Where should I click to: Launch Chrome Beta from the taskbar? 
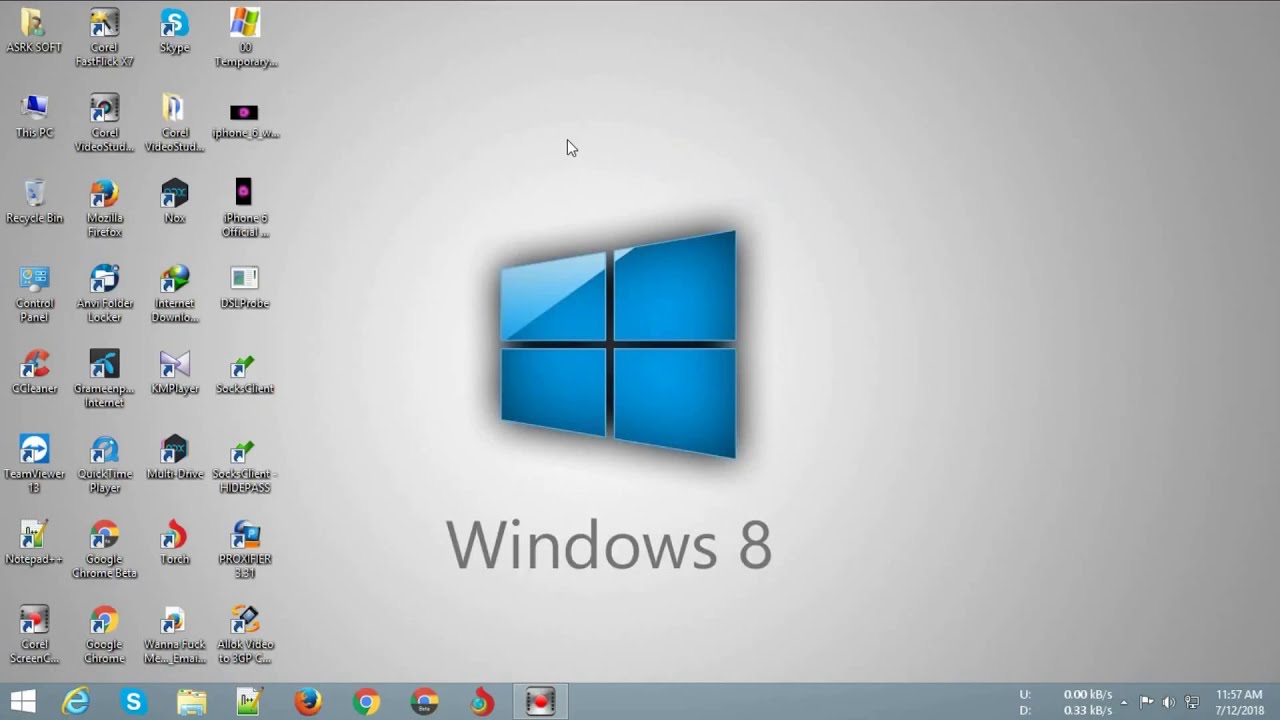click(424, 702)
